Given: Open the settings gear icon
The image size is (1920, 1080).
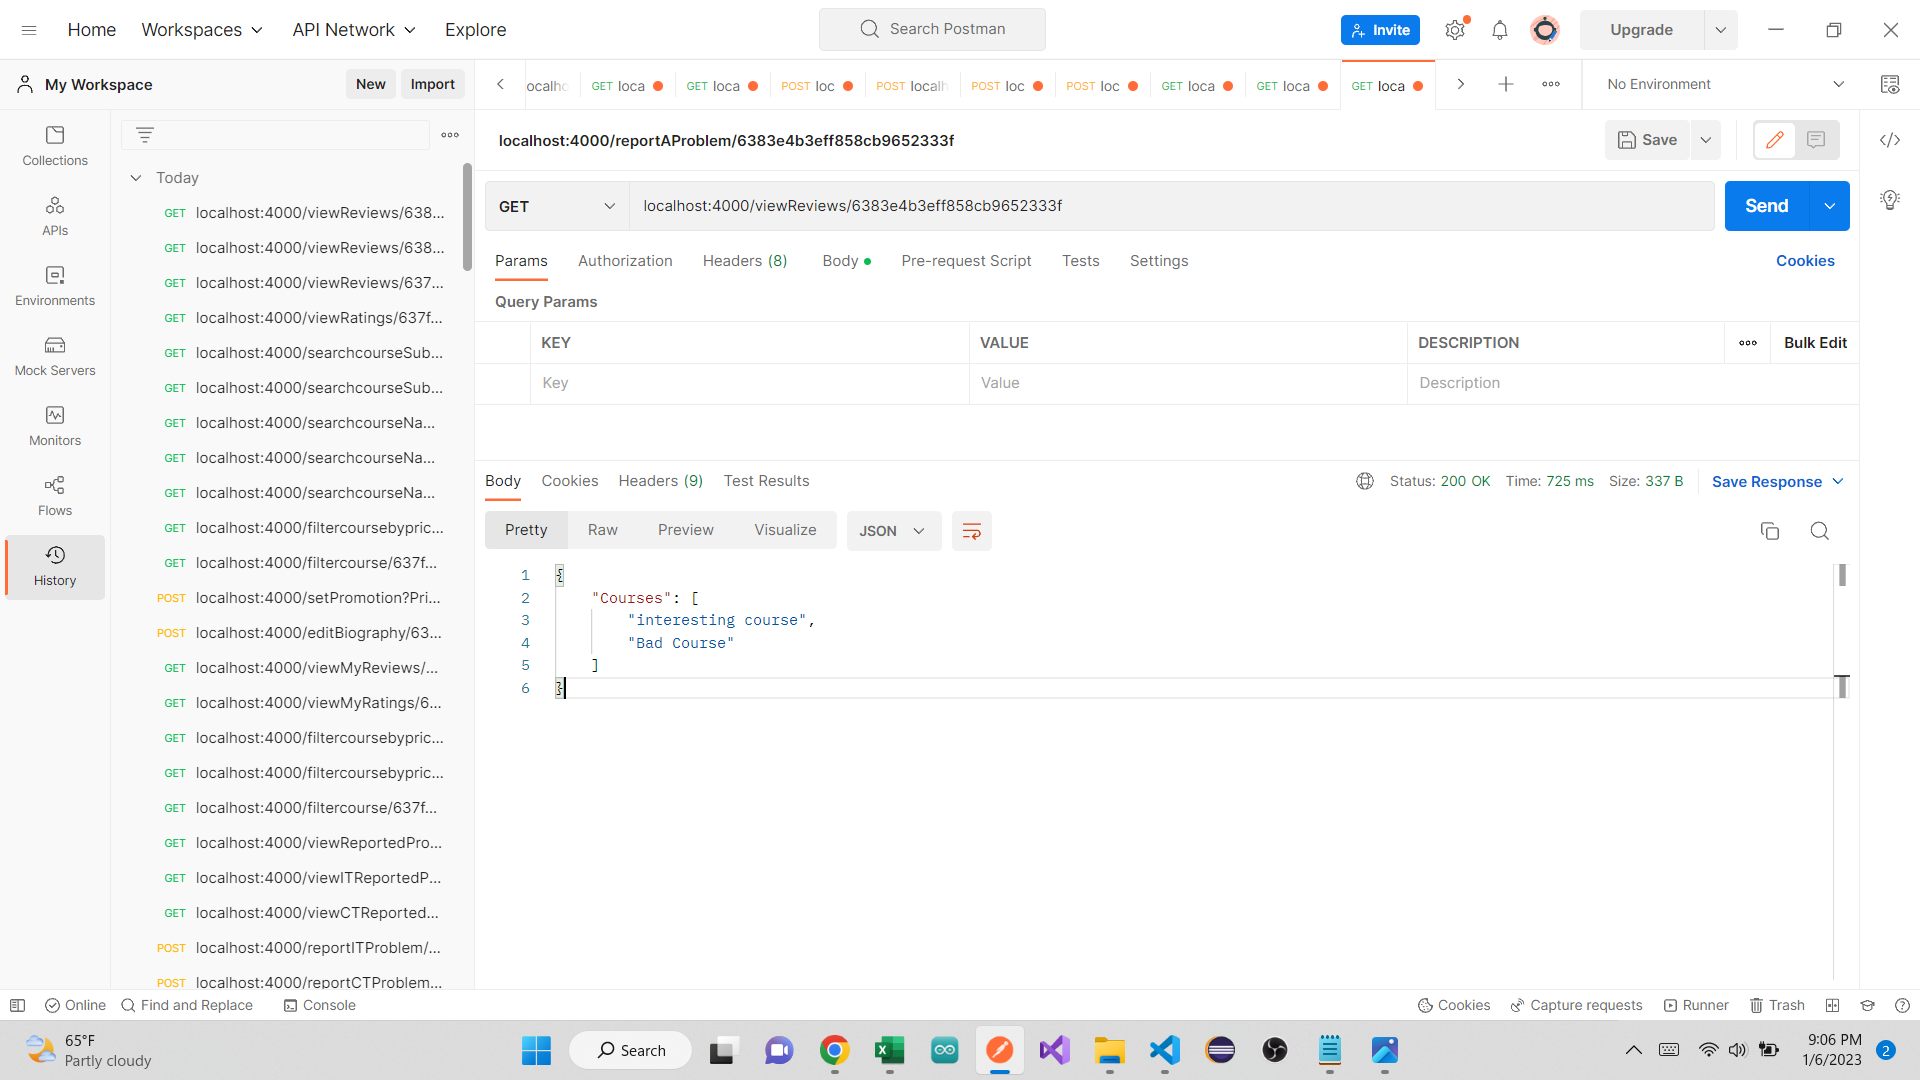Looking at the screenshot, I should coord(1455,30).
